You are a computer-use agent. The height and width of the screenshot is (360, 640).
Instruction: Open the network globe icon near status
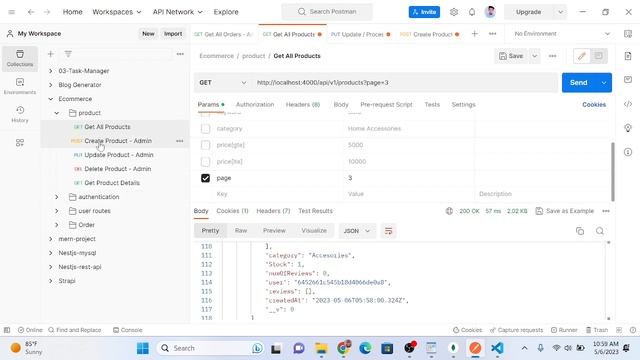[449, 211]
